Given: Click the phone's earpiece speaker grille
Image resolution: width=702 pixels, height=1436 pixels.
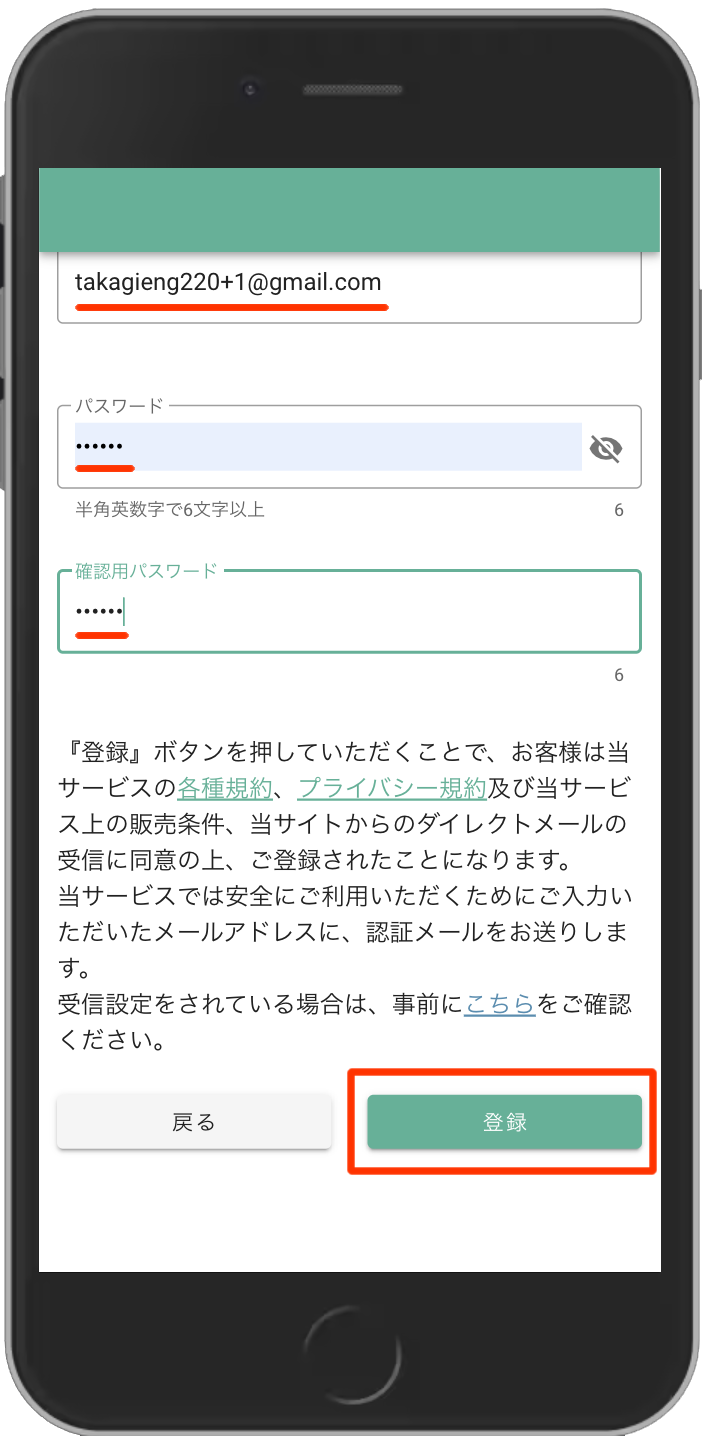Looking at the screenshot, I should coord(351,89).
